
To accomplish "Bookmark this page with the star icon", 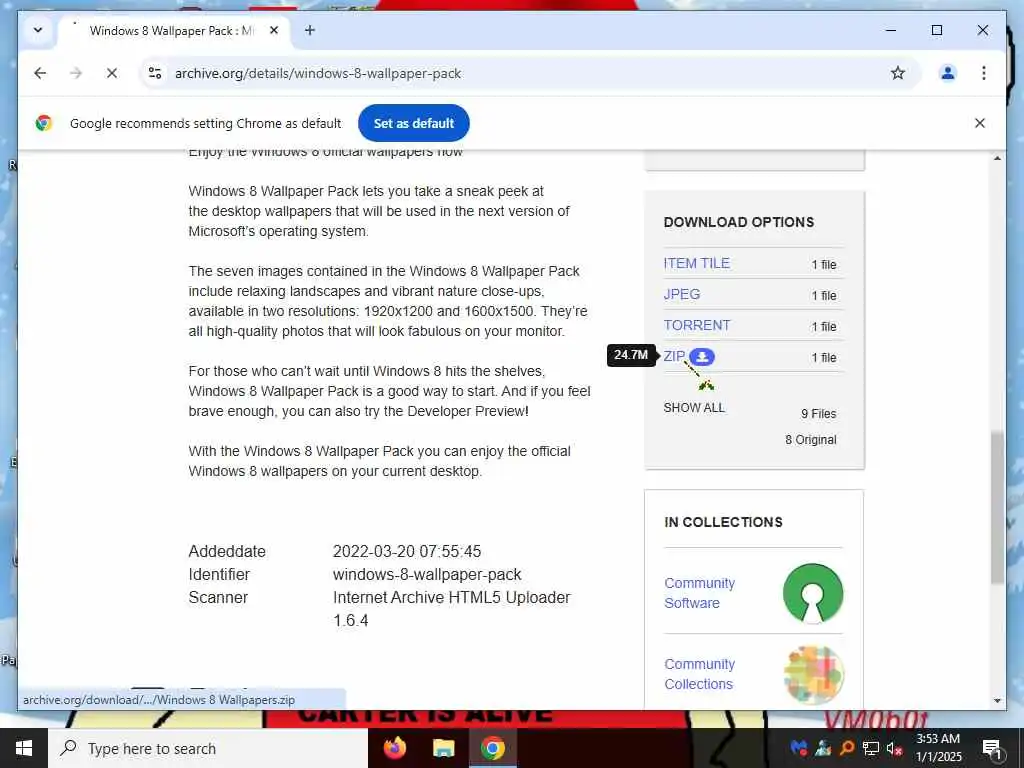I will click(898, 73).
